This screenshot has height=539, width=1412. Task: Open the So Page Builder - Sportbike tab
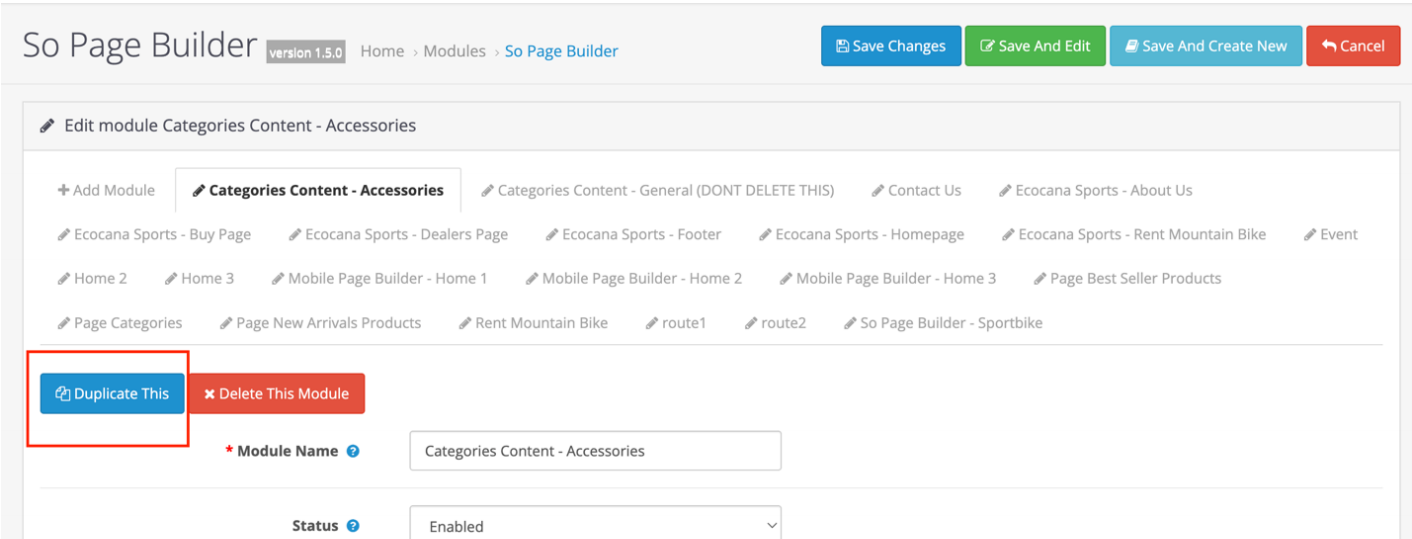point(943,323)
